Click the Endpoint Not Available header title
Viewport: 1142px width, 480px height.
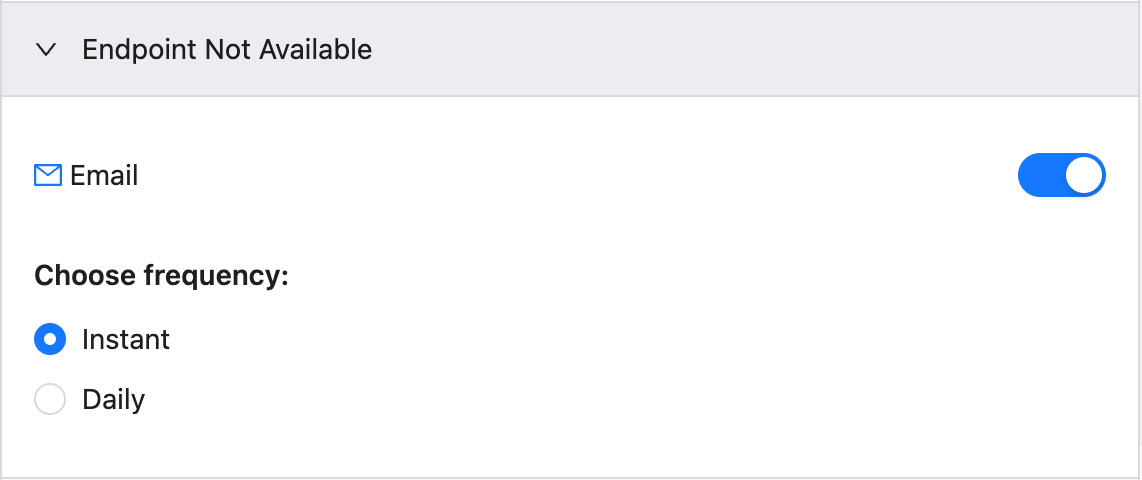pyautogui.click(x=227, y=50)
